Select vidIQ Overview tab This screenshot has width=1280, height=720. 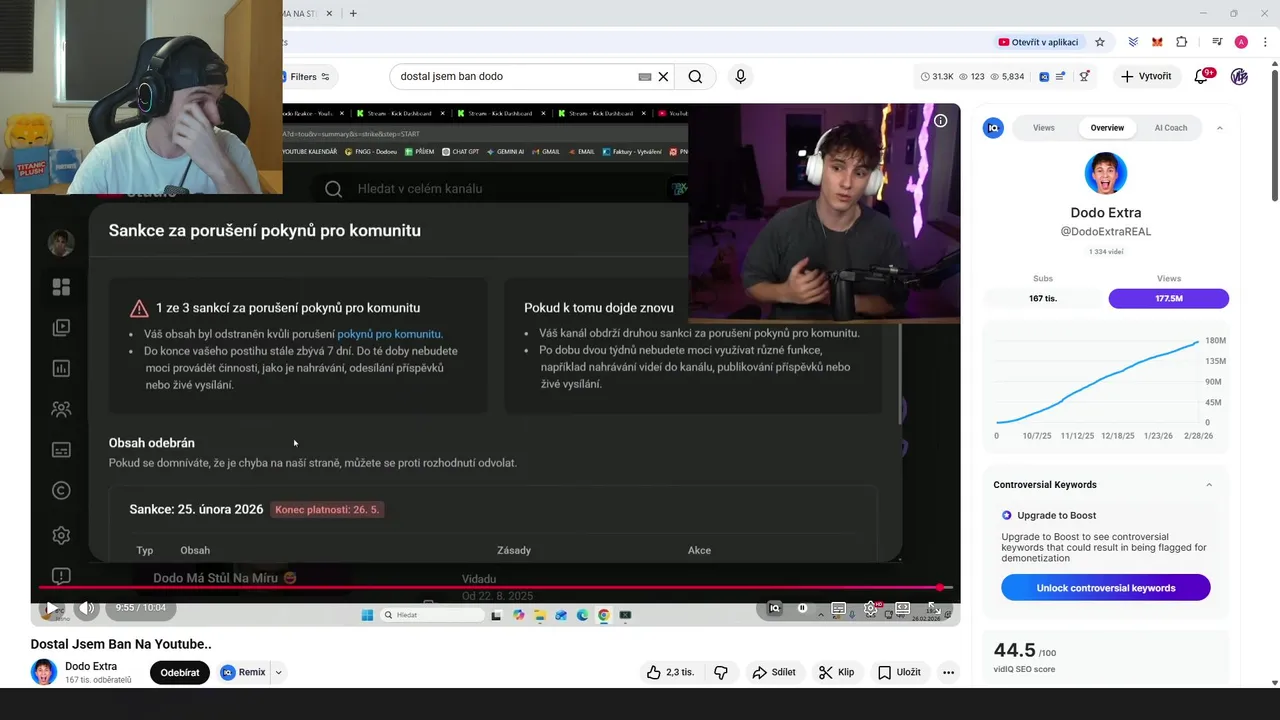1107,128
